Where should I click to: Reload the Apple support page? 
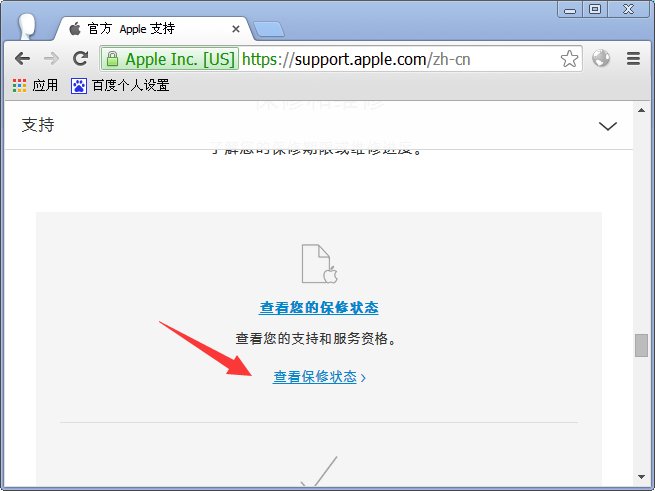click(x=80, y=59)
